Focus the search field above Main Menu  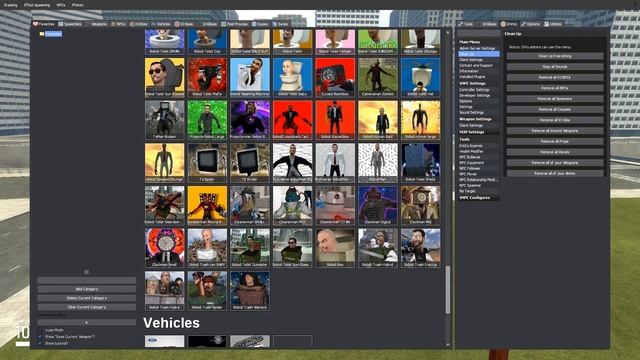pyautogui.click(x=478, y=33)
